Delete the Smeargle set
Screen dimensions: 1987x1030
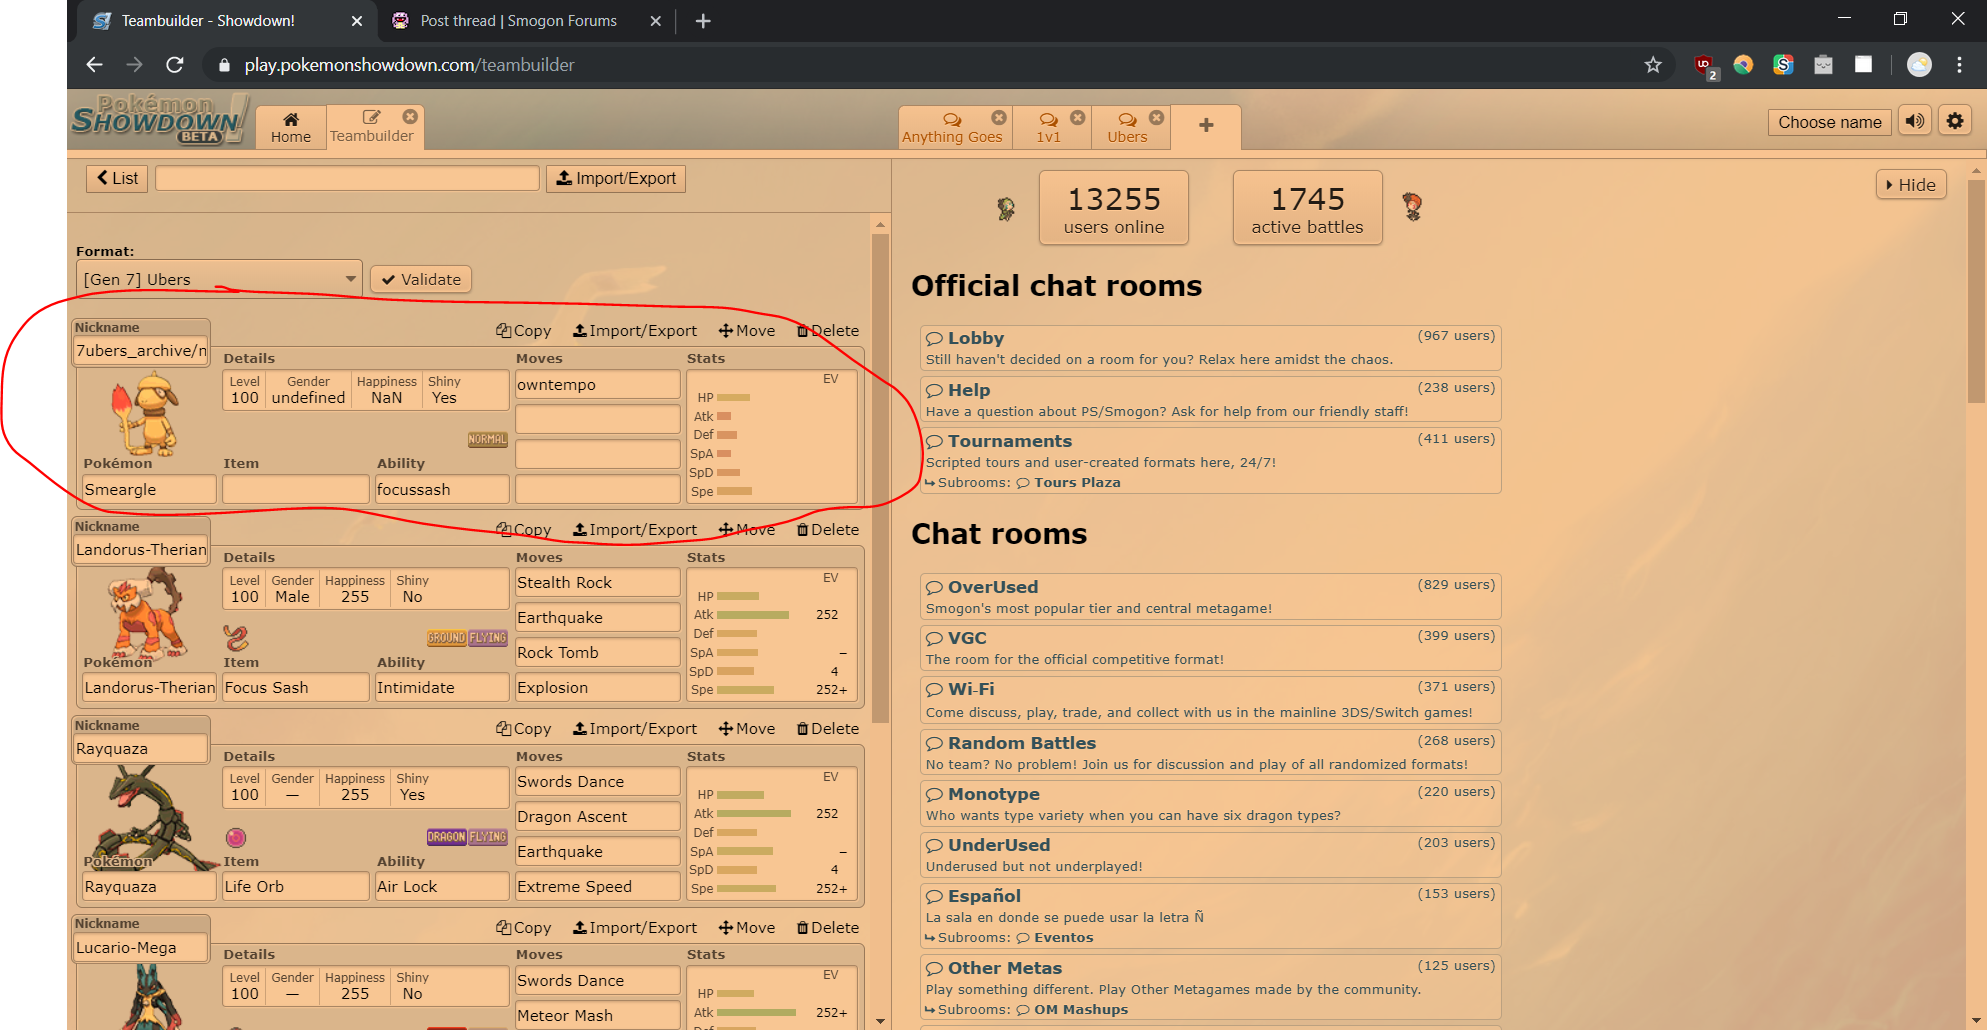[828, 331]
